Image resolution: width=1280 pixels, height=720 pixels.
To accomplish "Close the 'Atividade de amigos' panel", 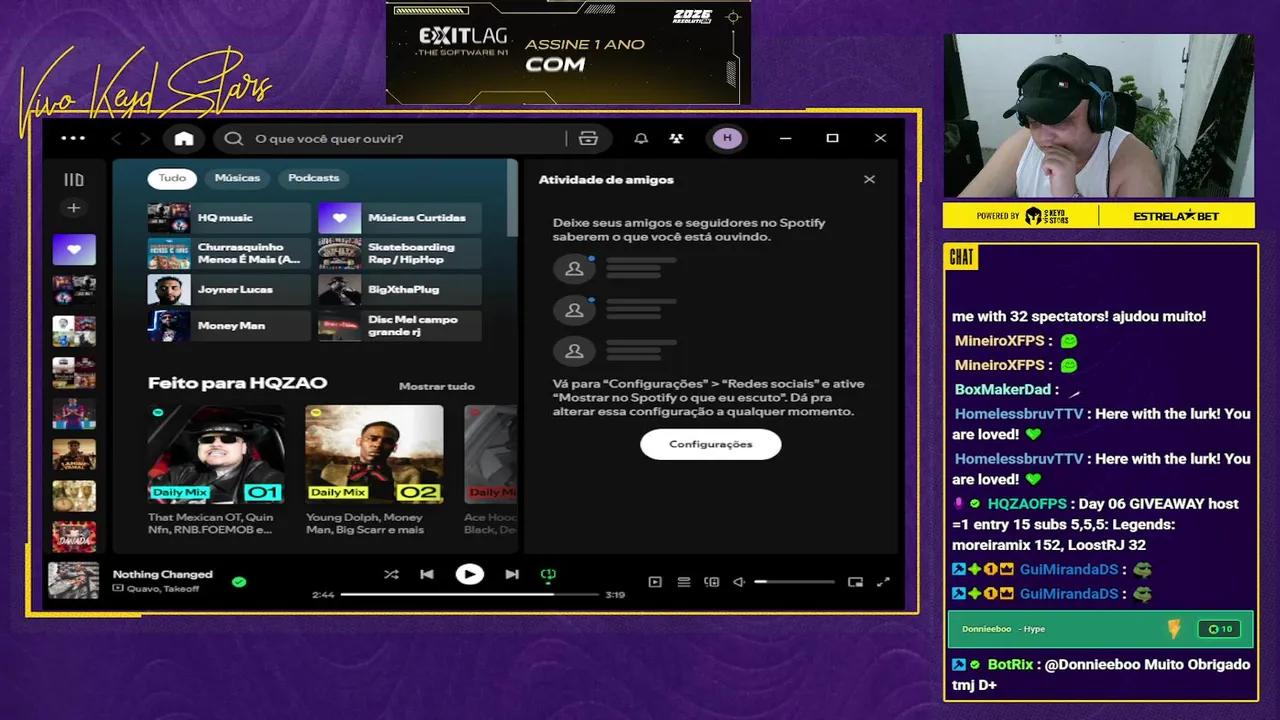I will (x=869, y=179).
